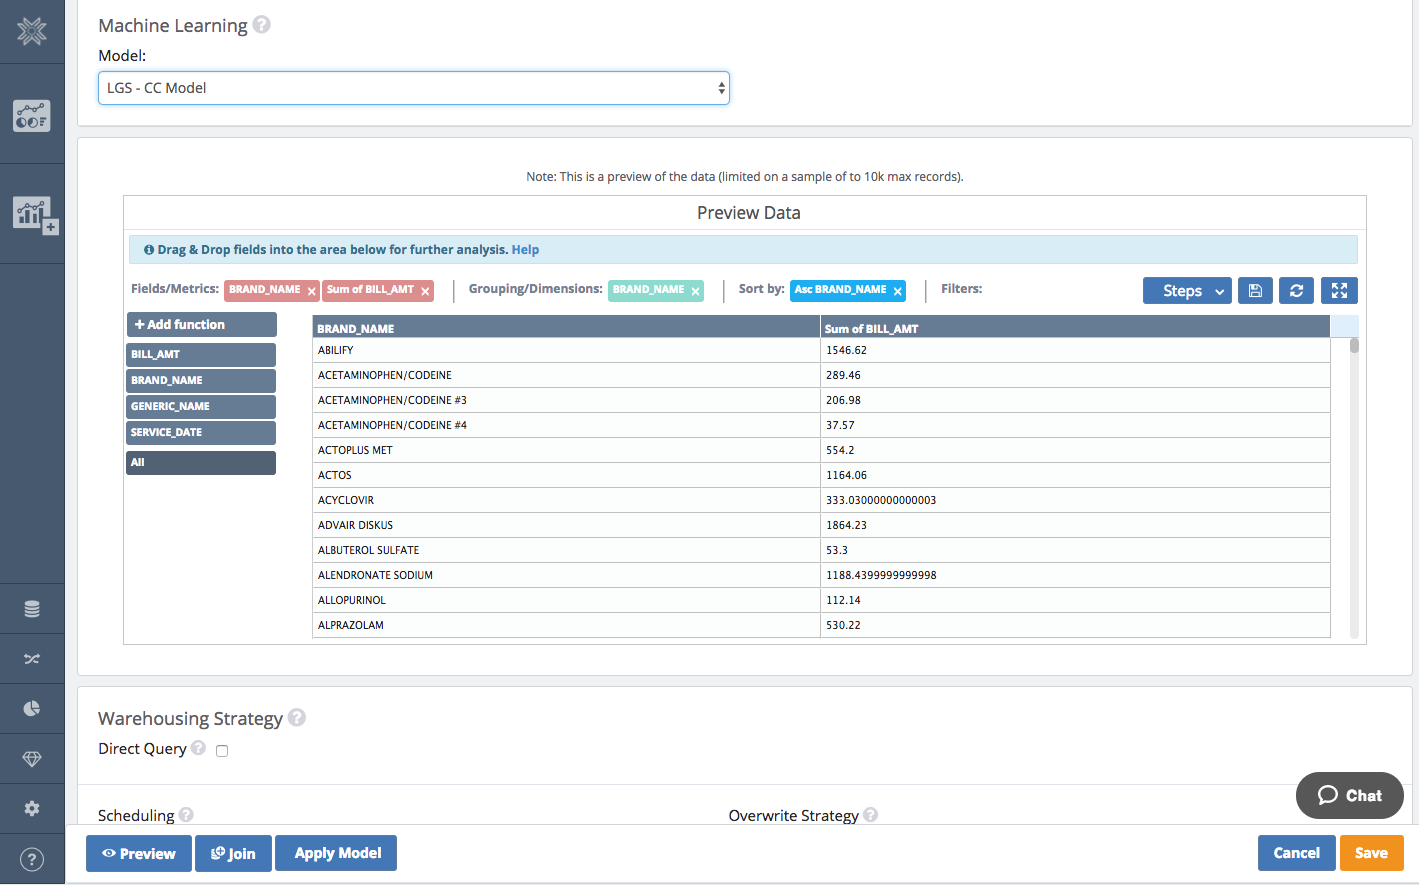Select the SERVICE_DATE field
The width and height of the screenshot is (1419, 885).
[x=201, y=433]
